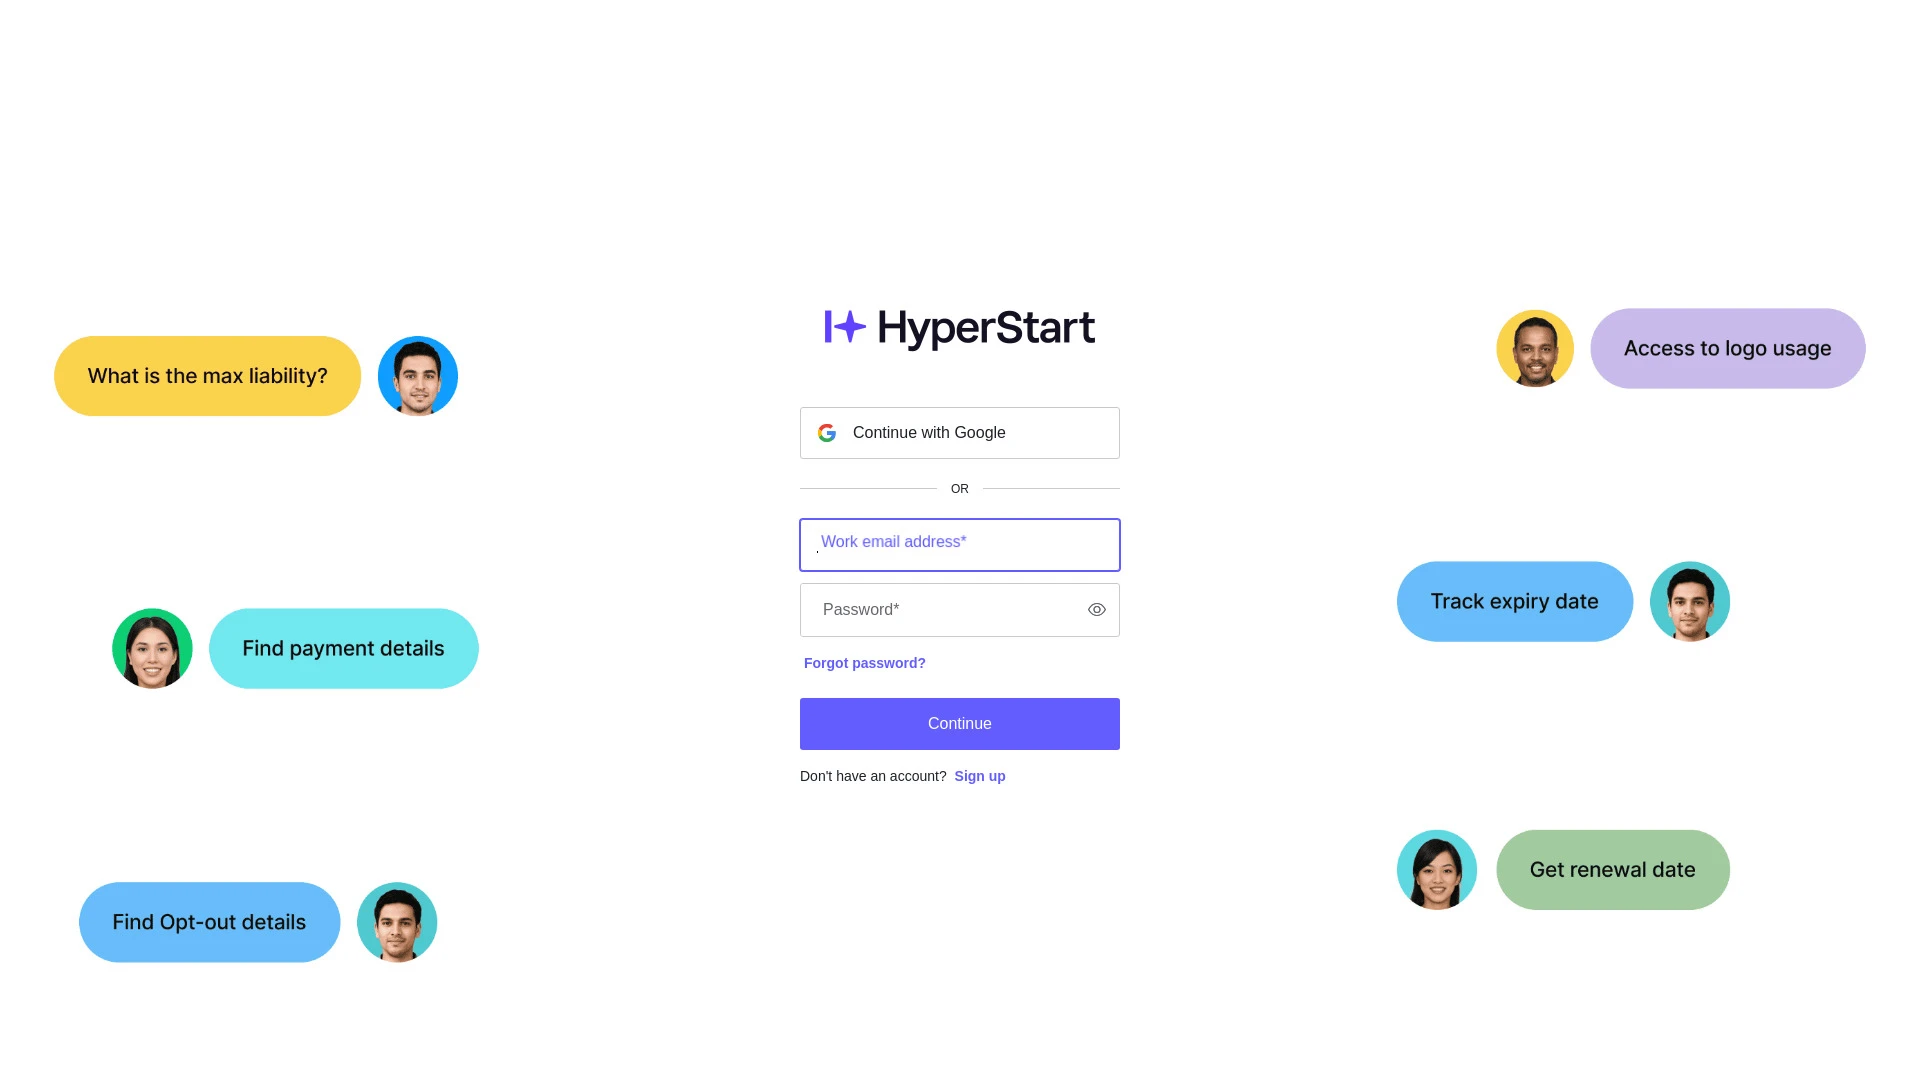This screenshot has height=1080, width=1920.
Task: Click Continue with Google button
Action: point(960,433)
